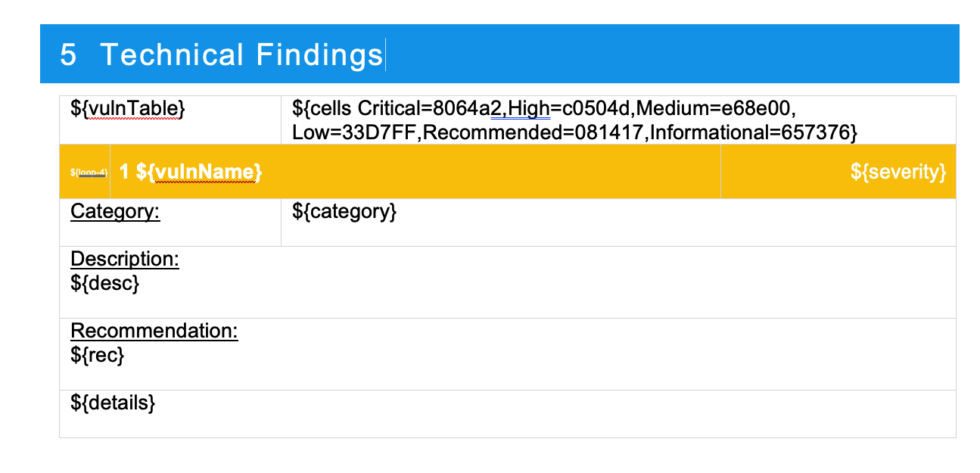Viewport: 980px width, 473px height.
Task: Click the ${category} placeholder
Action: pyautogui.click(x=344, y=212)
